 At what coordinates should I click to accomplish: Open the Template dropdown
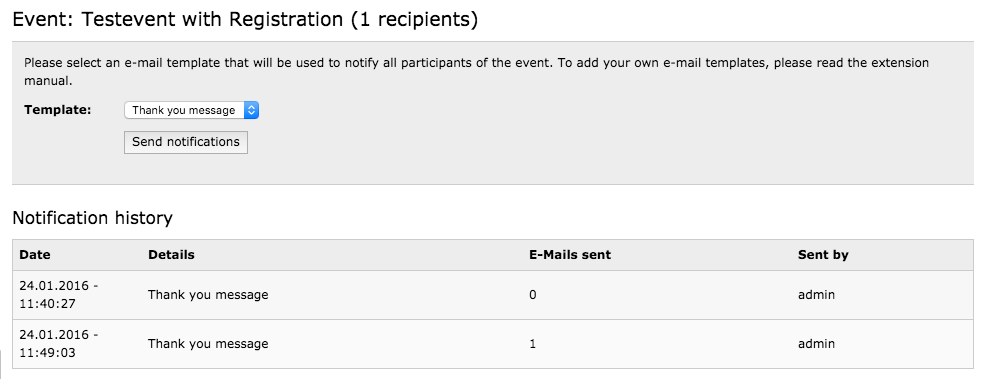pos(191,110)
